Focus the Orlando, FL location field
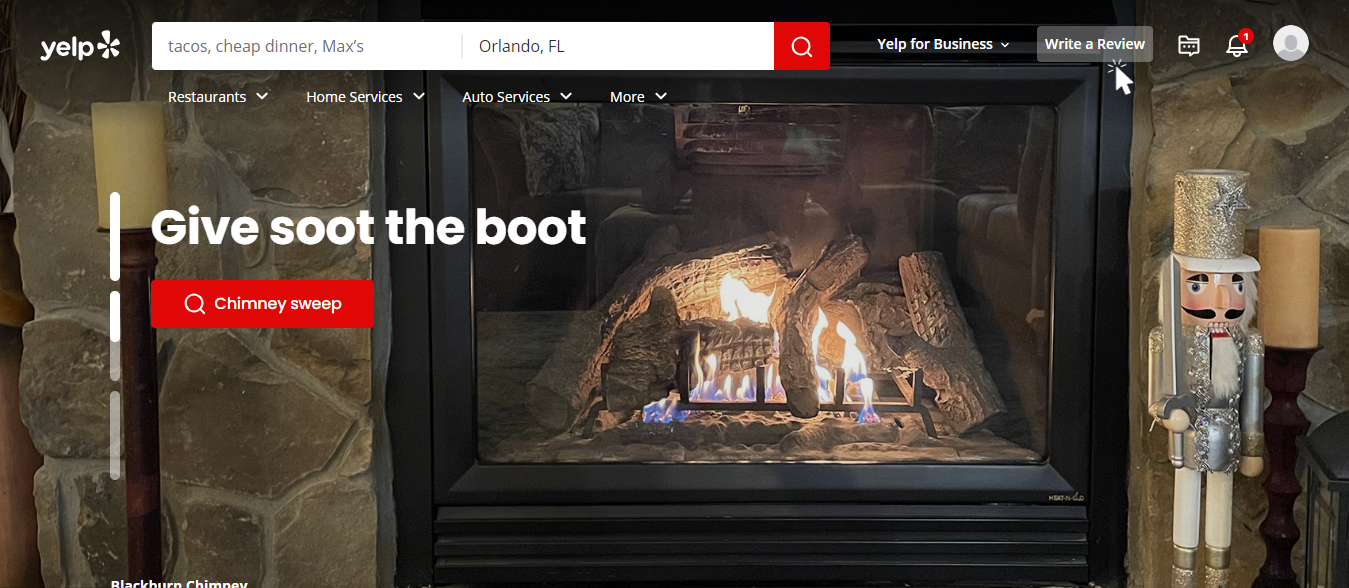 point(618,46)
